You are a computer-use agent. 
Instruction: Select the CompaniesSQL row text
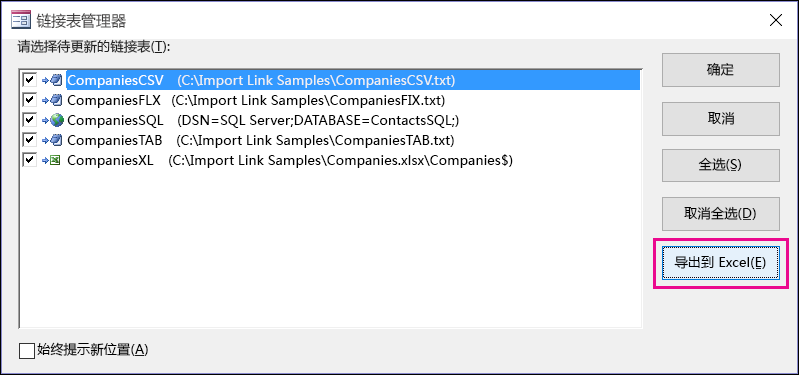pyautogui.click(x=263, y=120)
